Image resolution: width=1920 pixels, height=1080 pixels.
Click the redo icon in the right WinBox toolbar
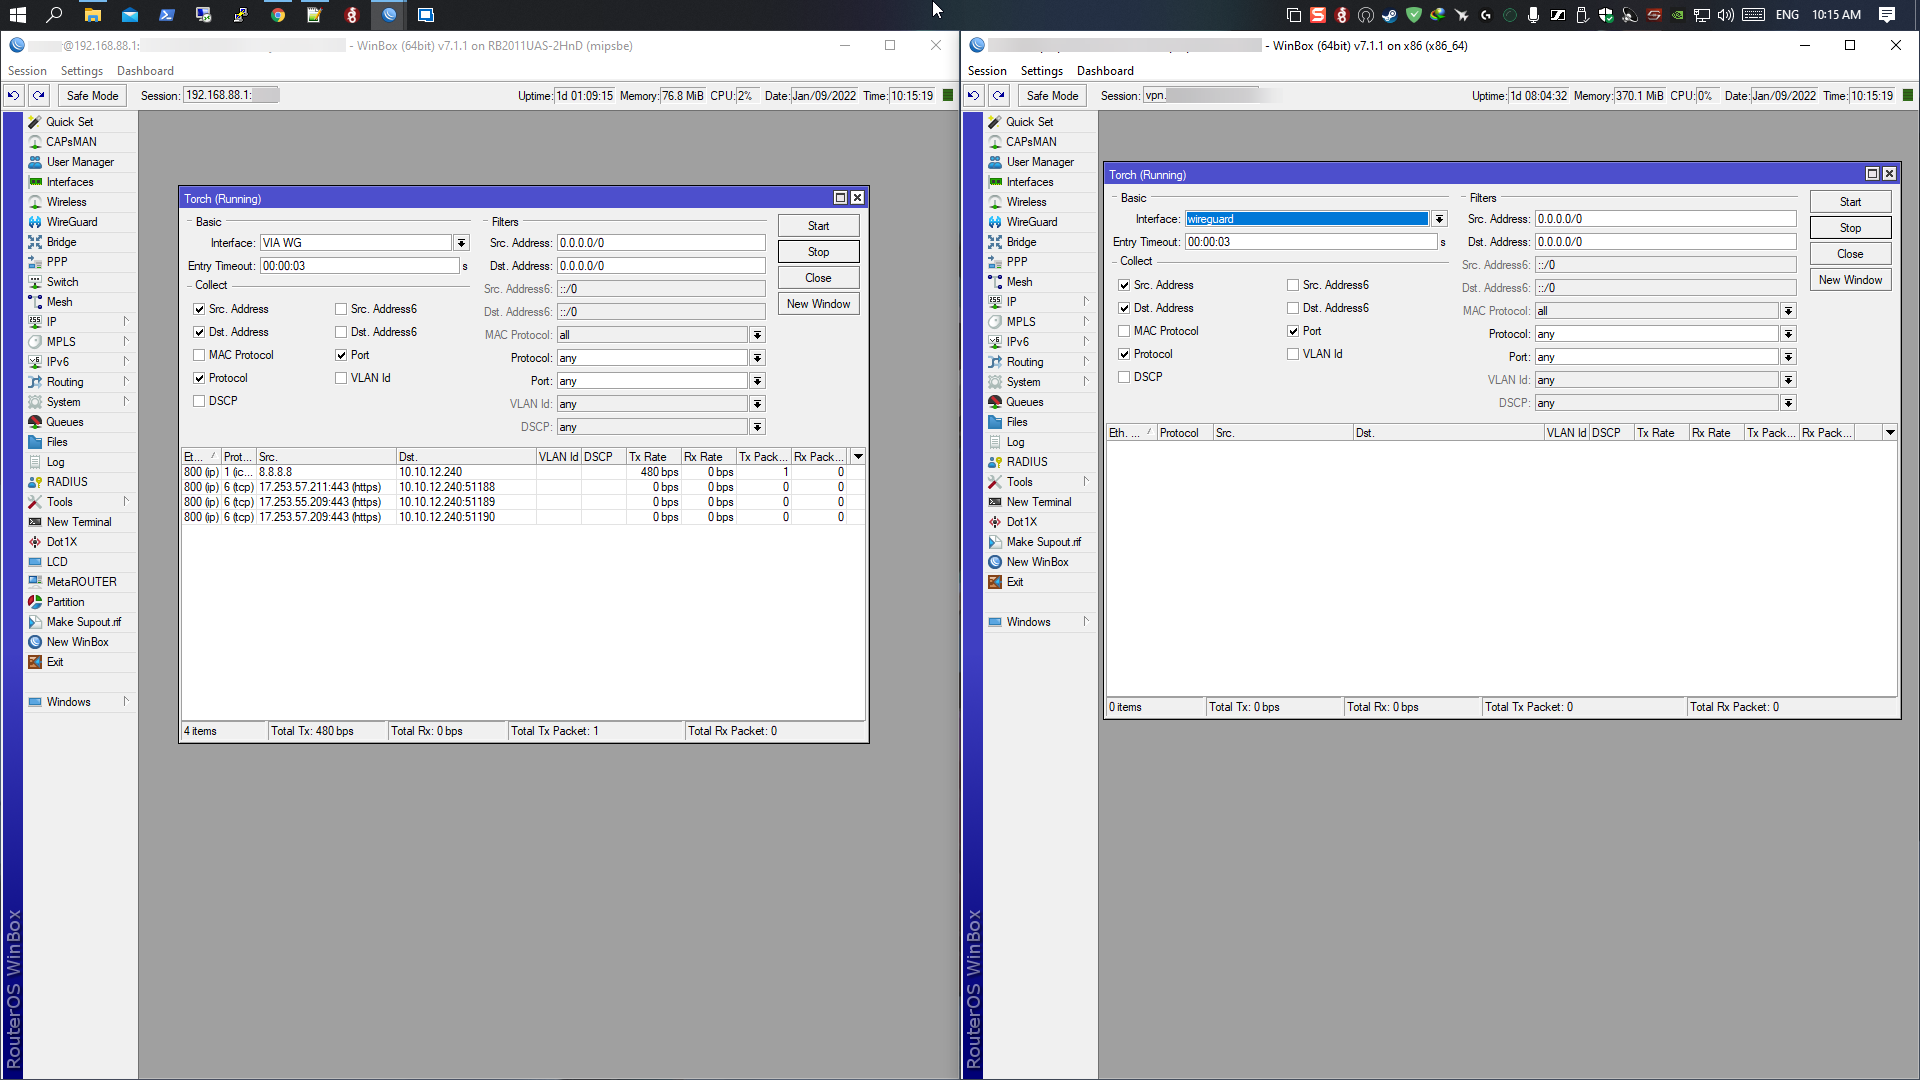998,96
